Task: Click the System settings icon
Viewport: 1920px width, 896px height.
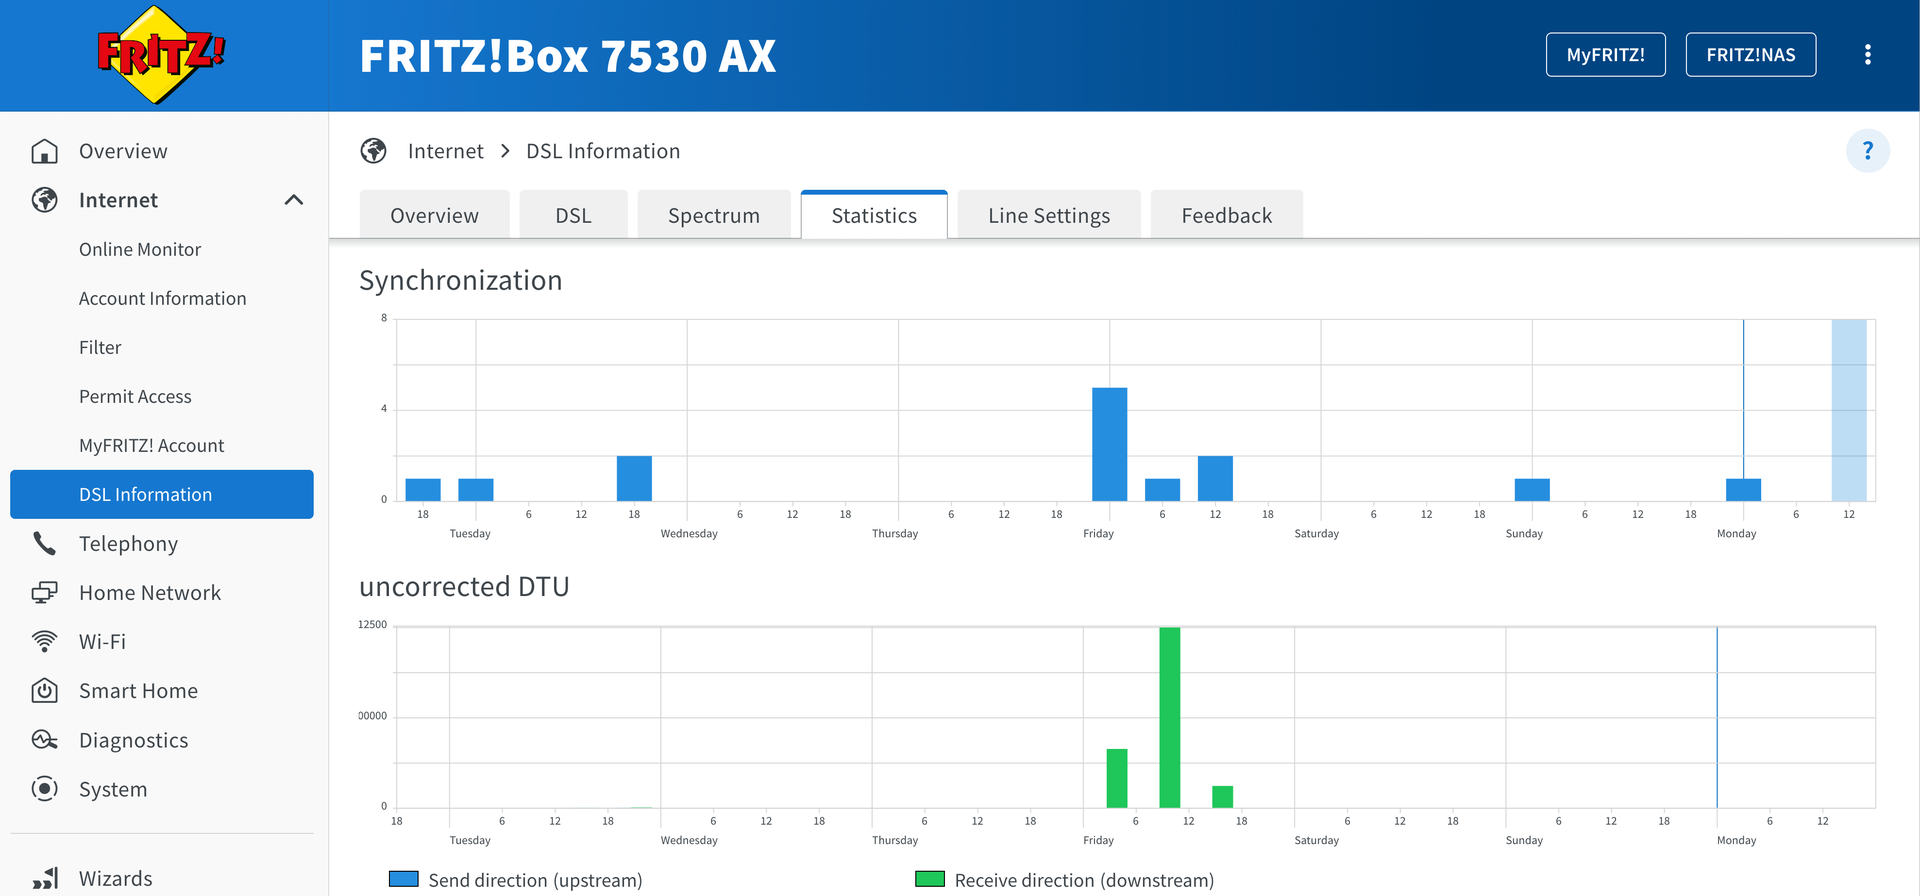Action: pyautogui.click(x=44, y=789)
